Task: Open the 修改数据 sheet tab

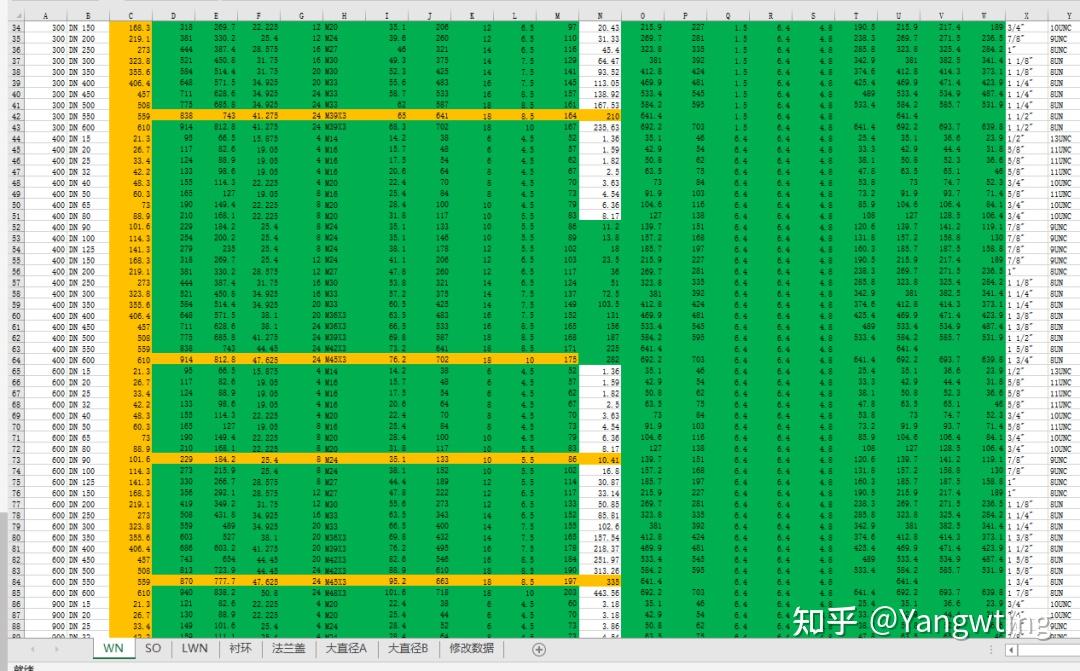Action: (x=472, y=648)
